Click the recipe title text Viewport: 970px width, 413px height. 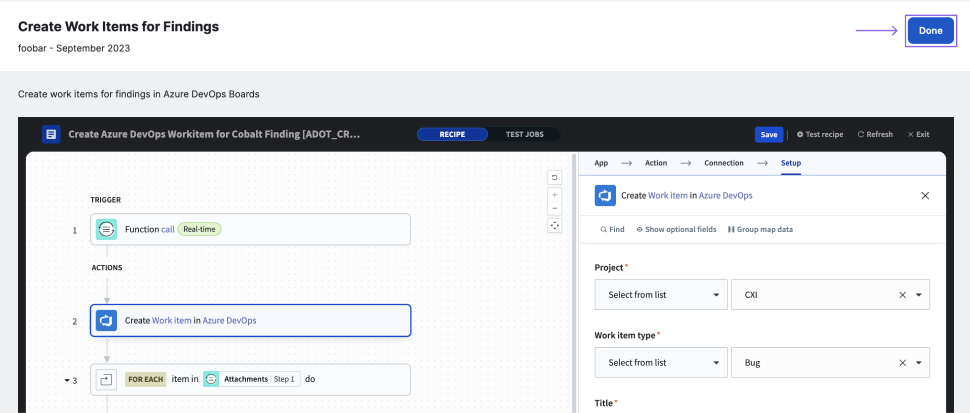(213, 134)
